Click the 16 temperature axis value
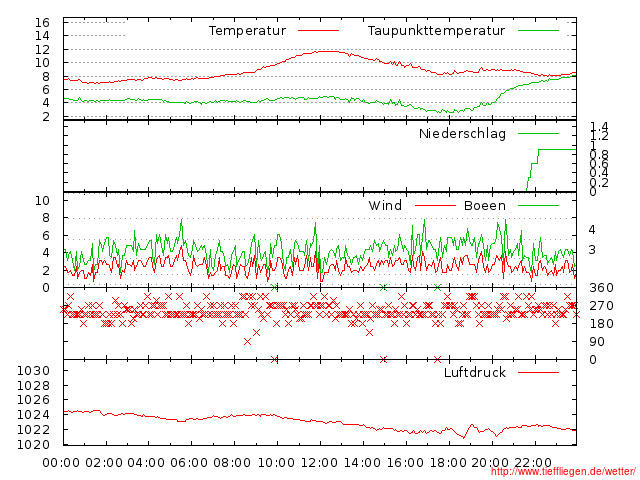Viewport: 640px width, 480px height. click(42, 22)
